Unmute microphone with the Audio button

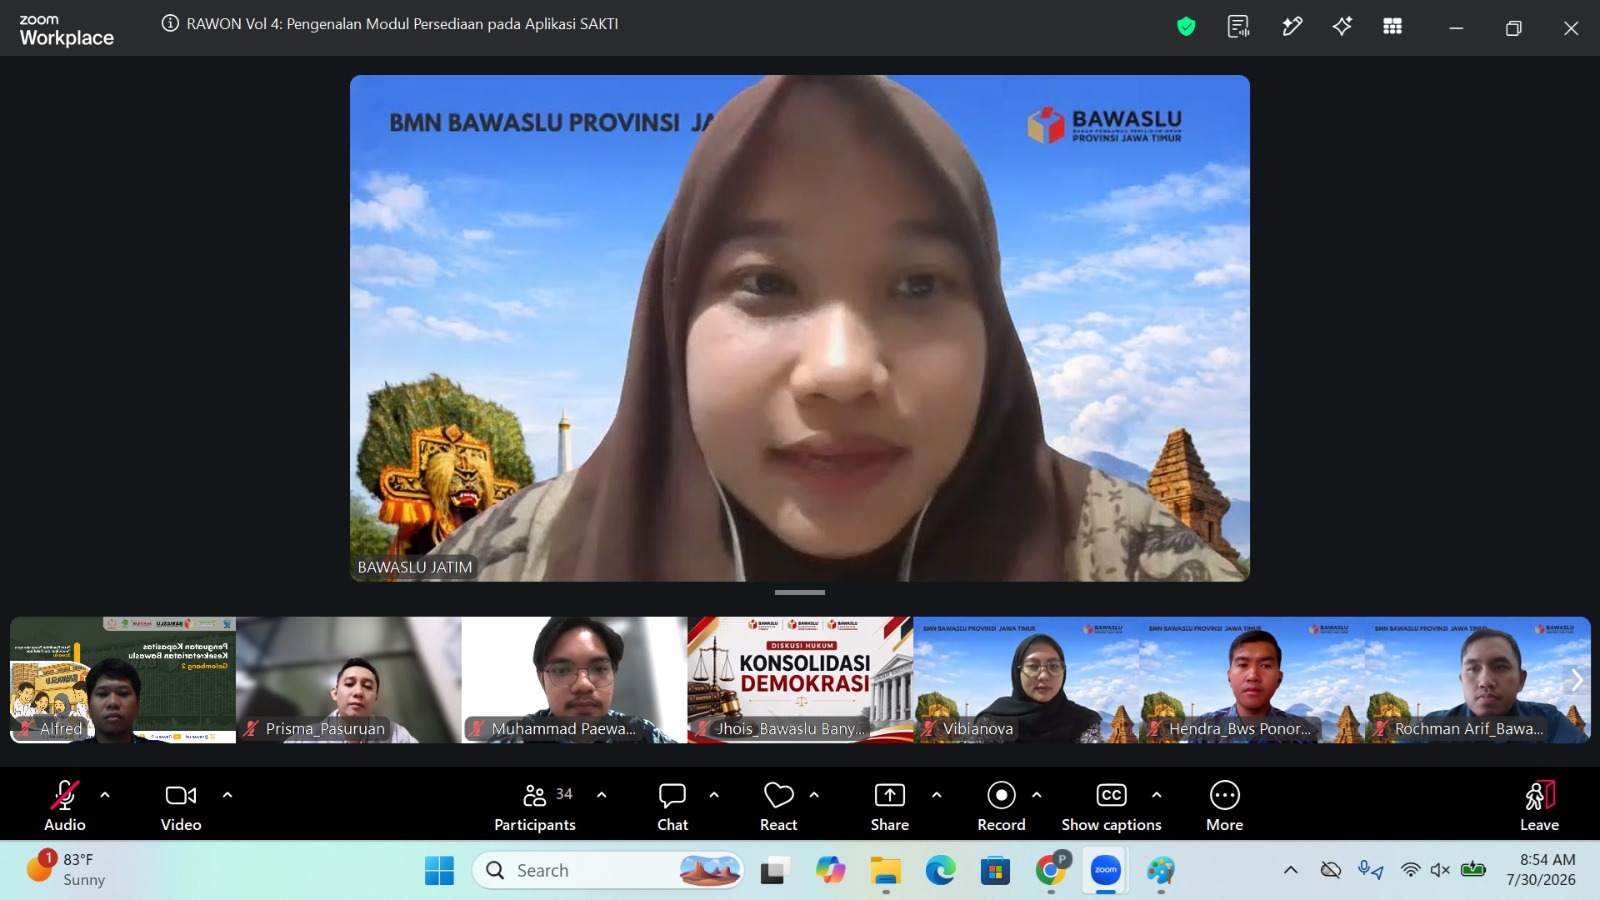coord(65,805)
